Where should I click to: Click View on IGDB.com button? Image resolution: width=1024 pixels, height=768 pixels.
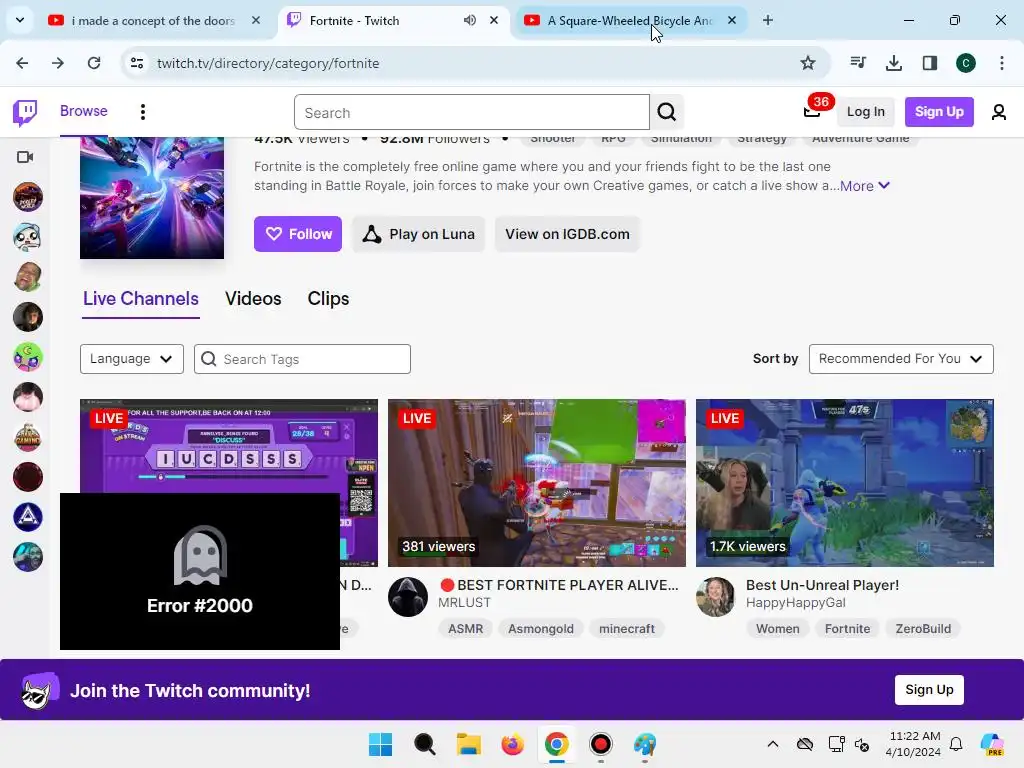[568, 234]
